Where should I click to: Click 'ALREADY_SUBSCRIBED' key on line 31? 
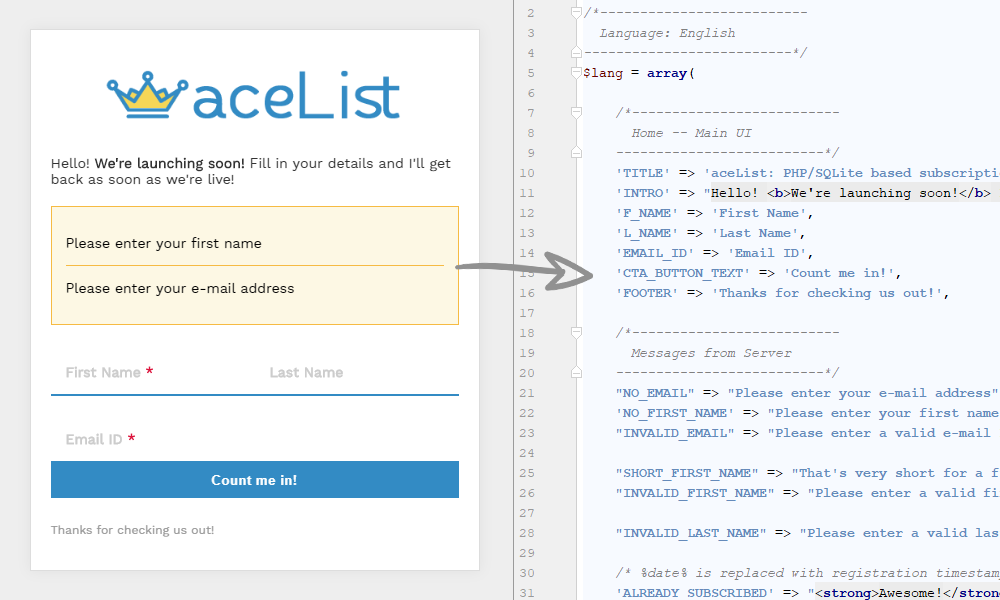tap(695, 593)
